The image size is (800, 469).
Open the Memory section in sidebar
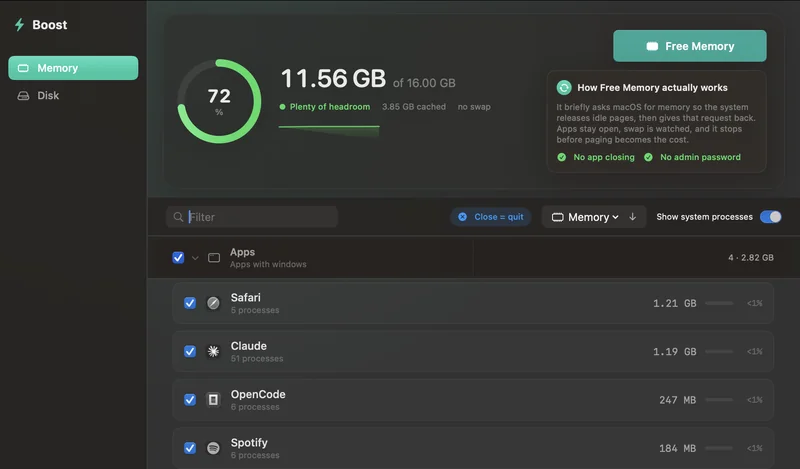(x=73, y=68)
